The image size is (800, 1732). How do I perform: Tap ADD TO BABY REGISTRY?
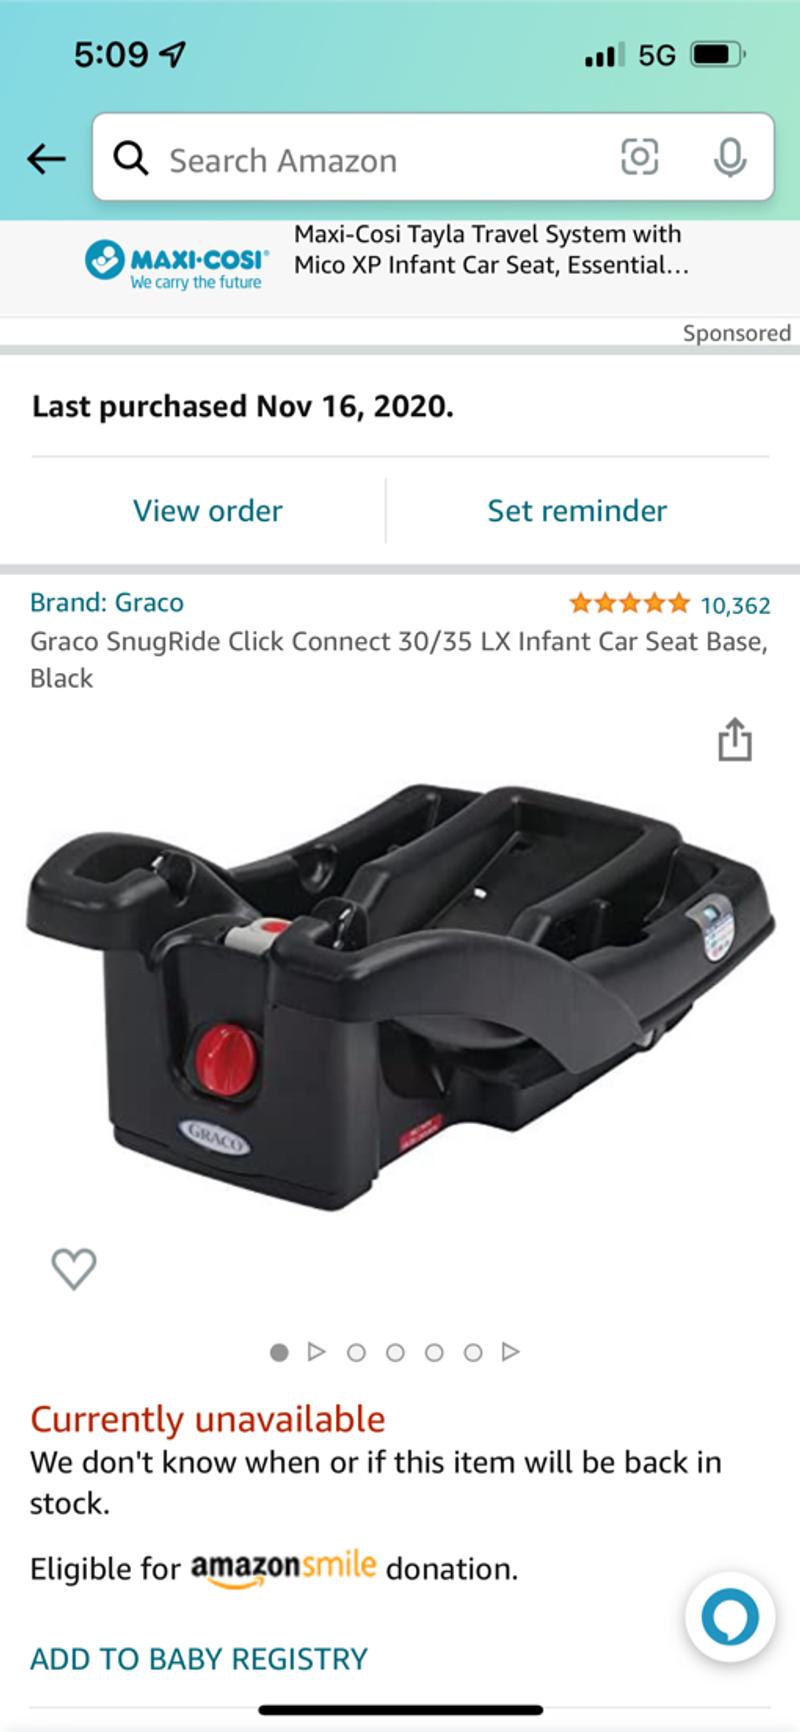[199, 1659]
